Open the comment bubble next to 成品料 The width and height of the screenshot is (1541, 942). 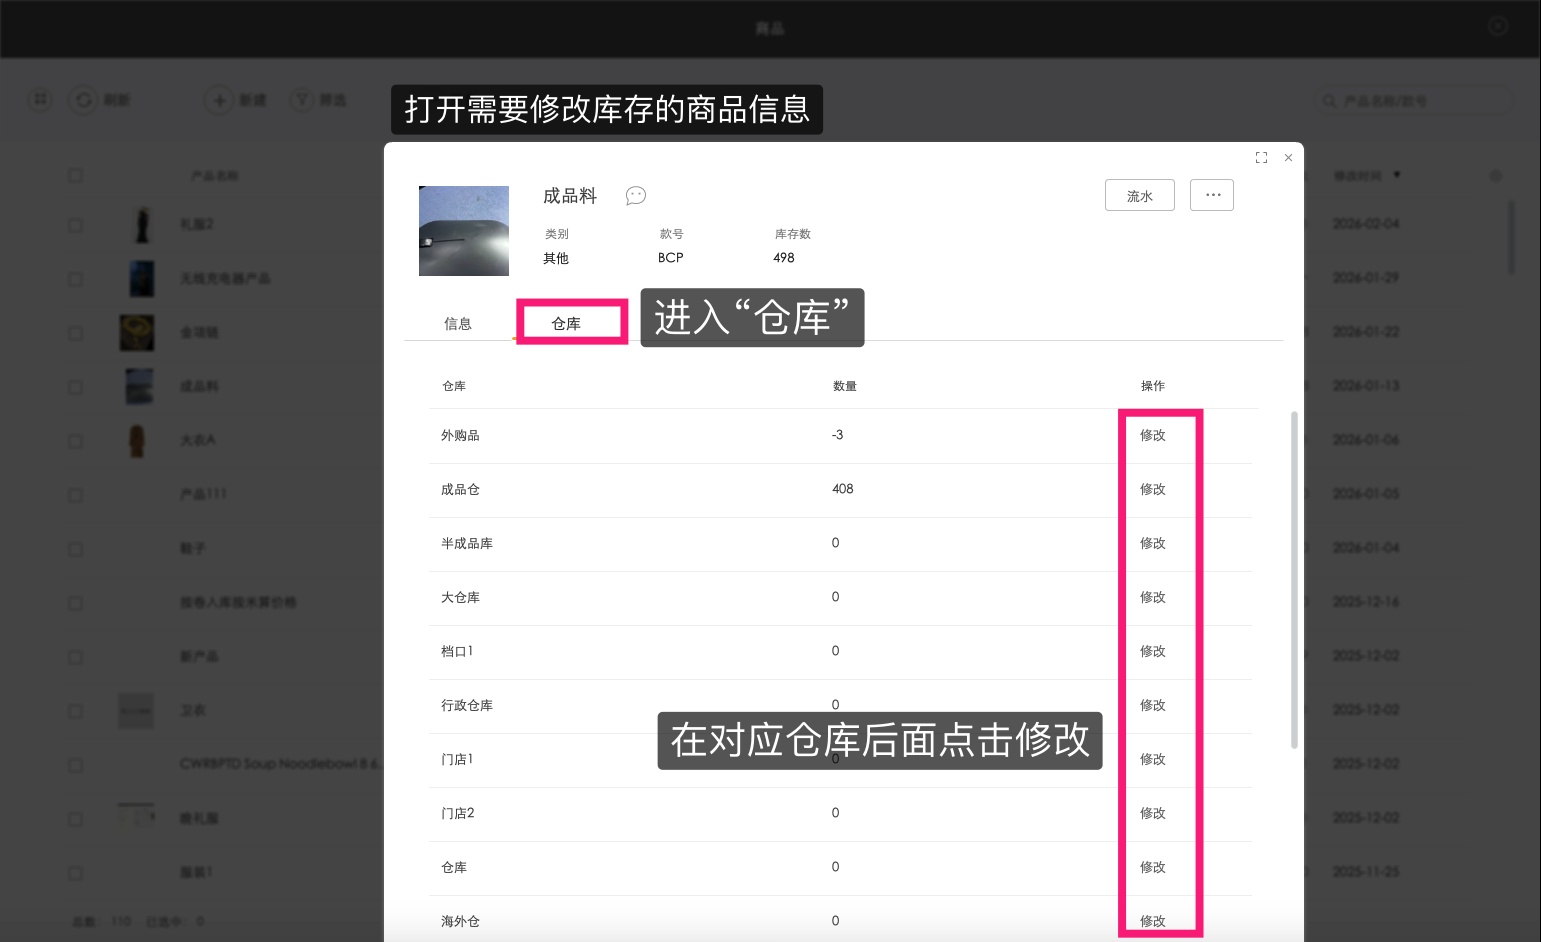click(x=635, y=195)
